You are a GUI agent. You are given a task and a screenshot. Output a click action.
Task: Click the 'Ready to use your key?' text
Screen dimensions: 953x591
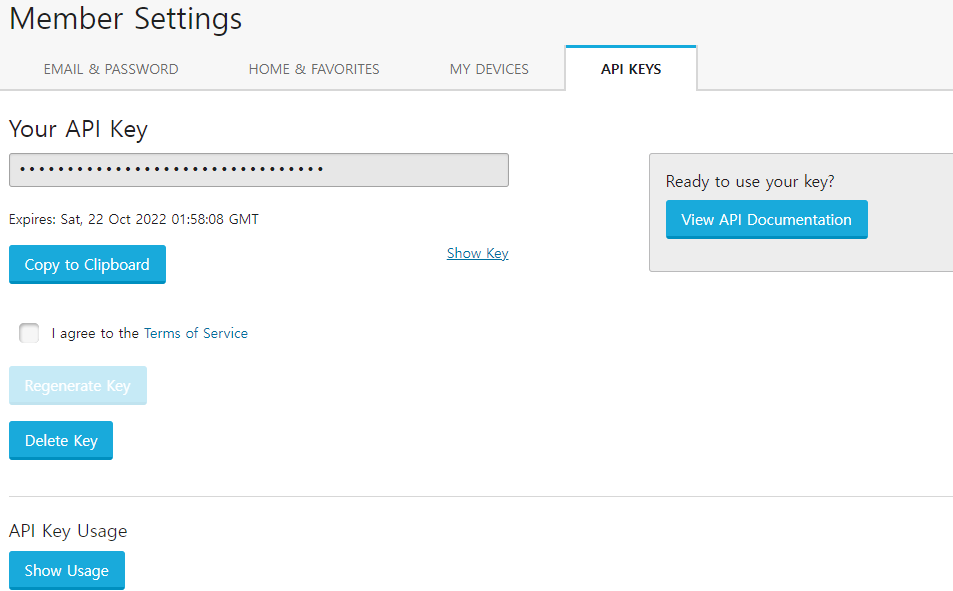coord(750,181)
